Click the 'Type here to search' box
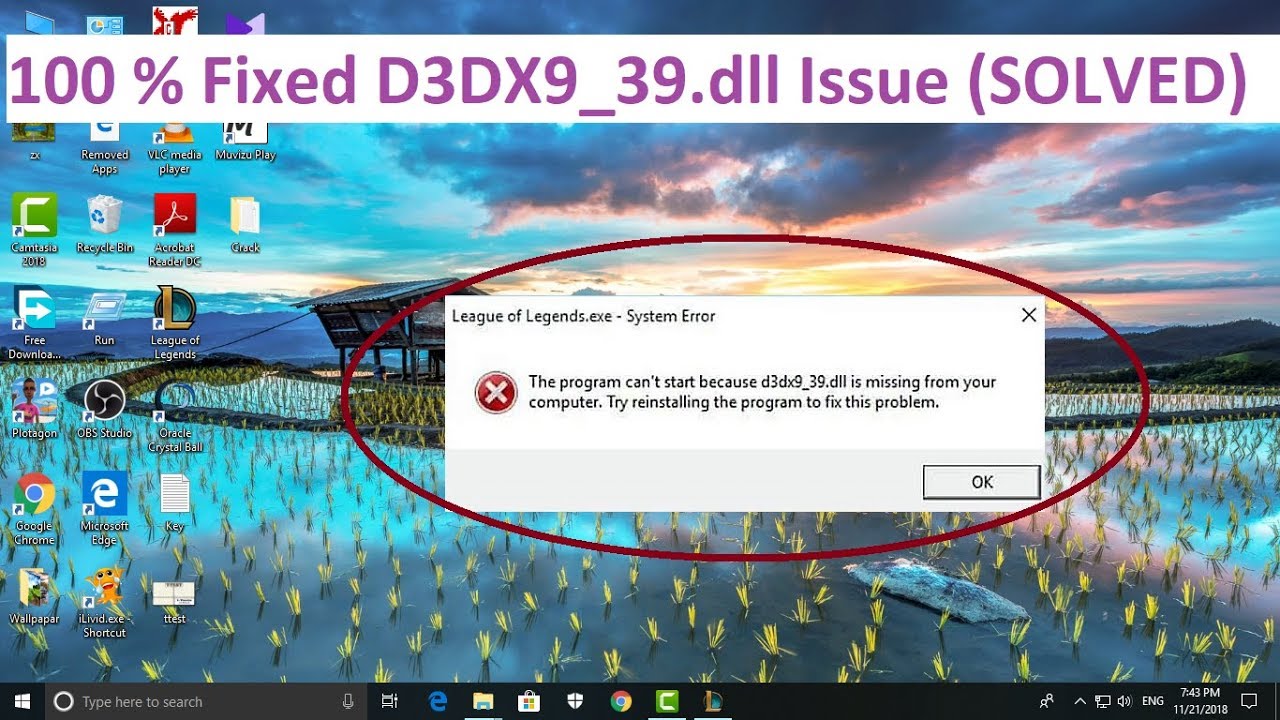The height and width of the screenshot is (720, 1280). [206, 701]
